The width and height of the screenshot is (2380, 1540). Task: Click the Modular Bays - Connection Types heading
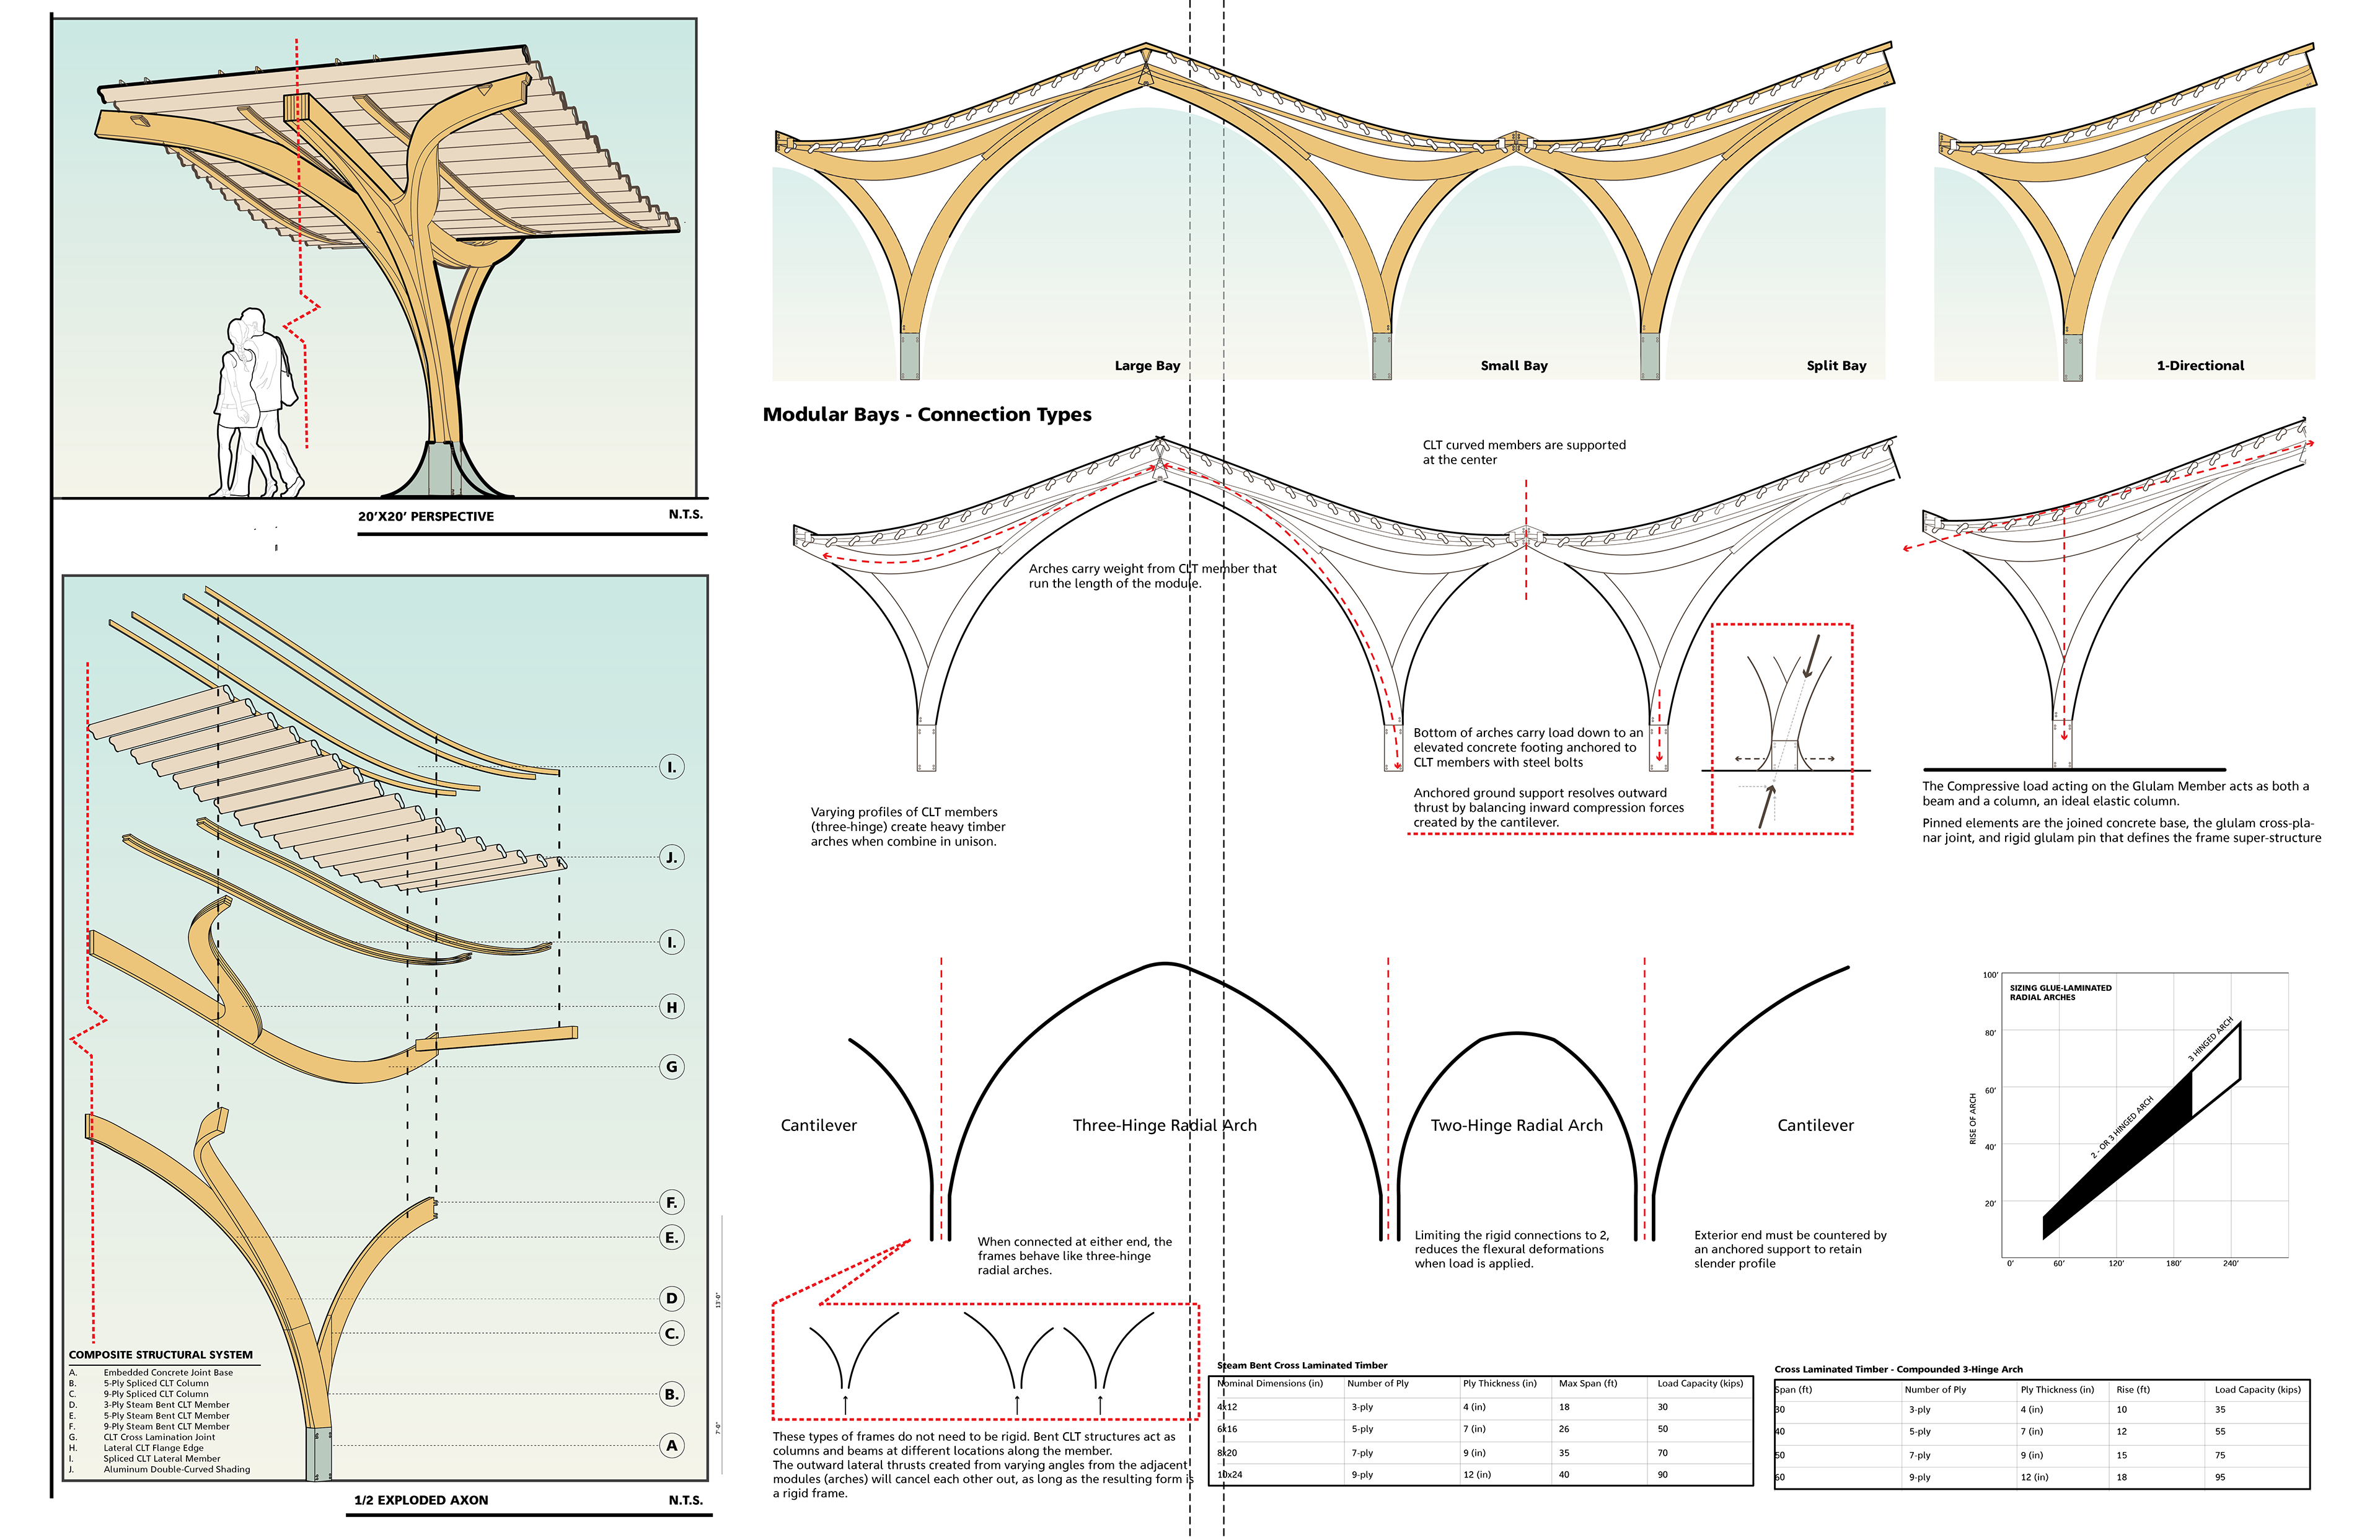[926, 414]
